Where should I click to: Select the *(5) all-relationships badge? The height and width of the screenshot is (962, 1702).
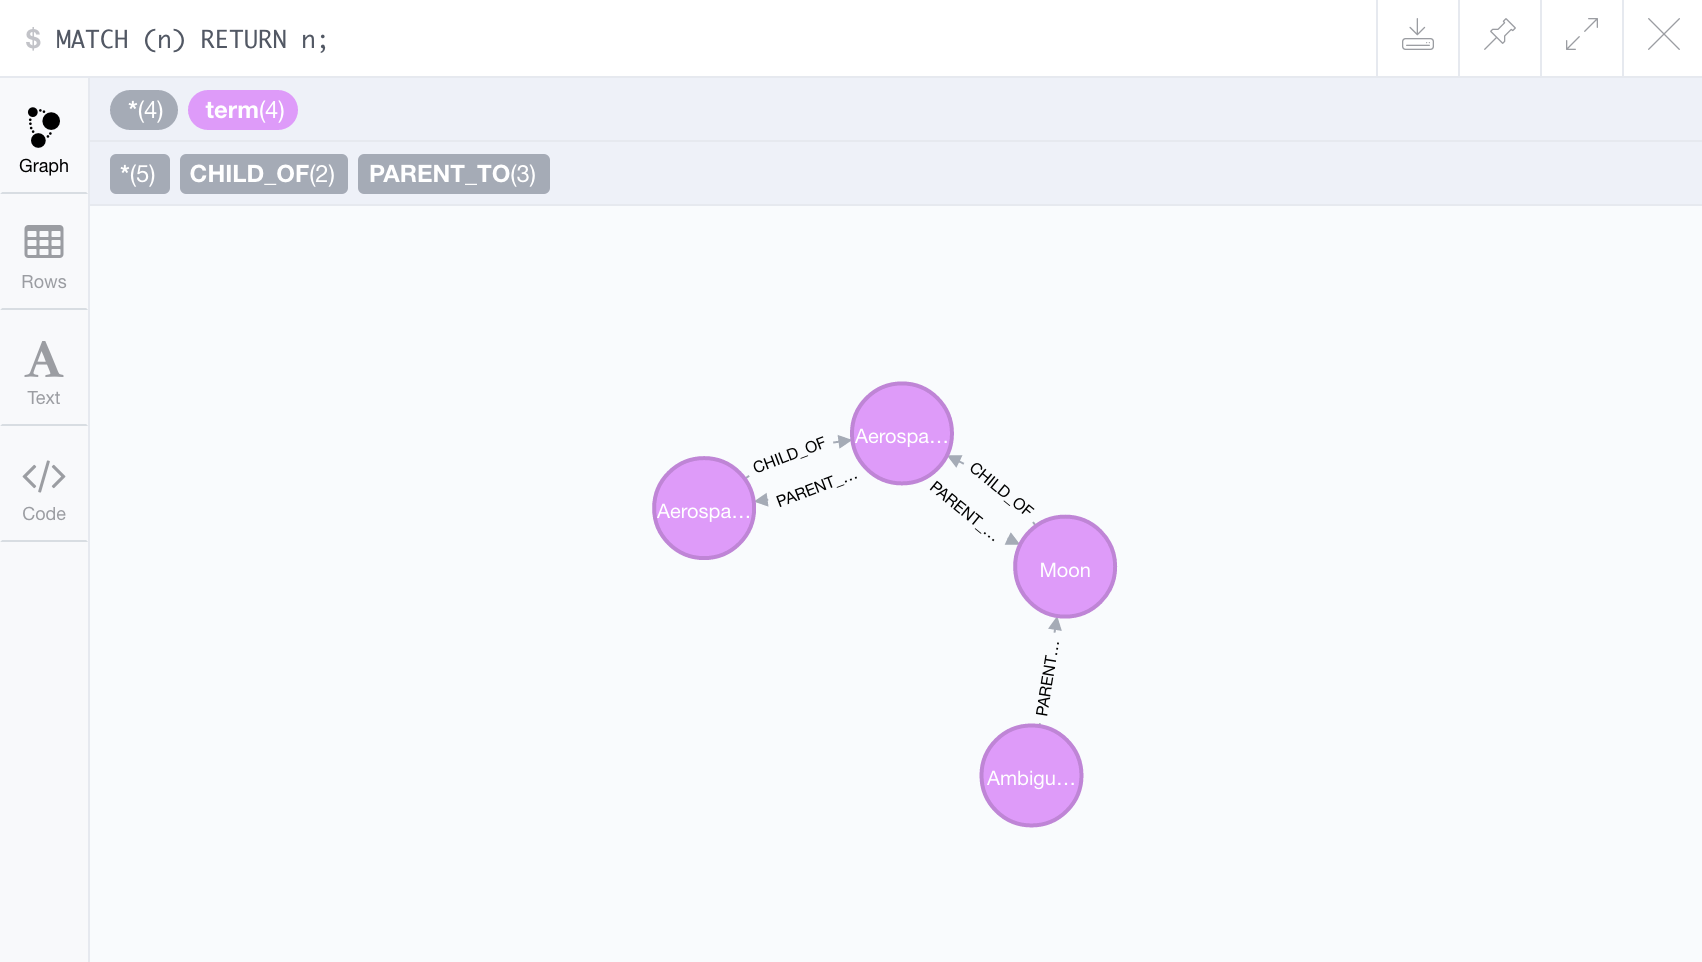pos(139,174)
